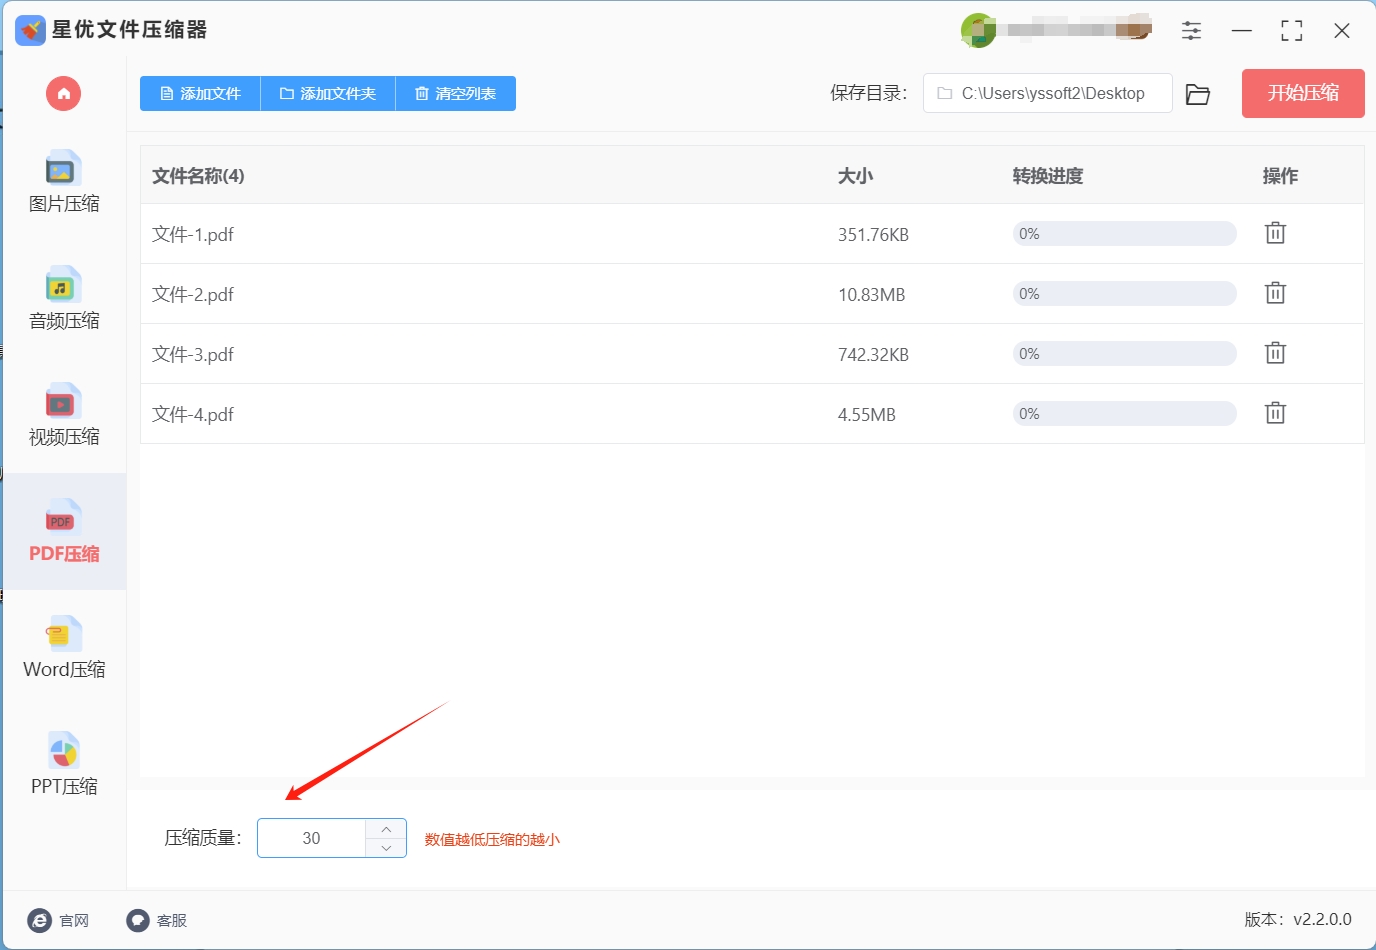
Task: Click 清空列表 to clear the list
Action: click(456, 94)
